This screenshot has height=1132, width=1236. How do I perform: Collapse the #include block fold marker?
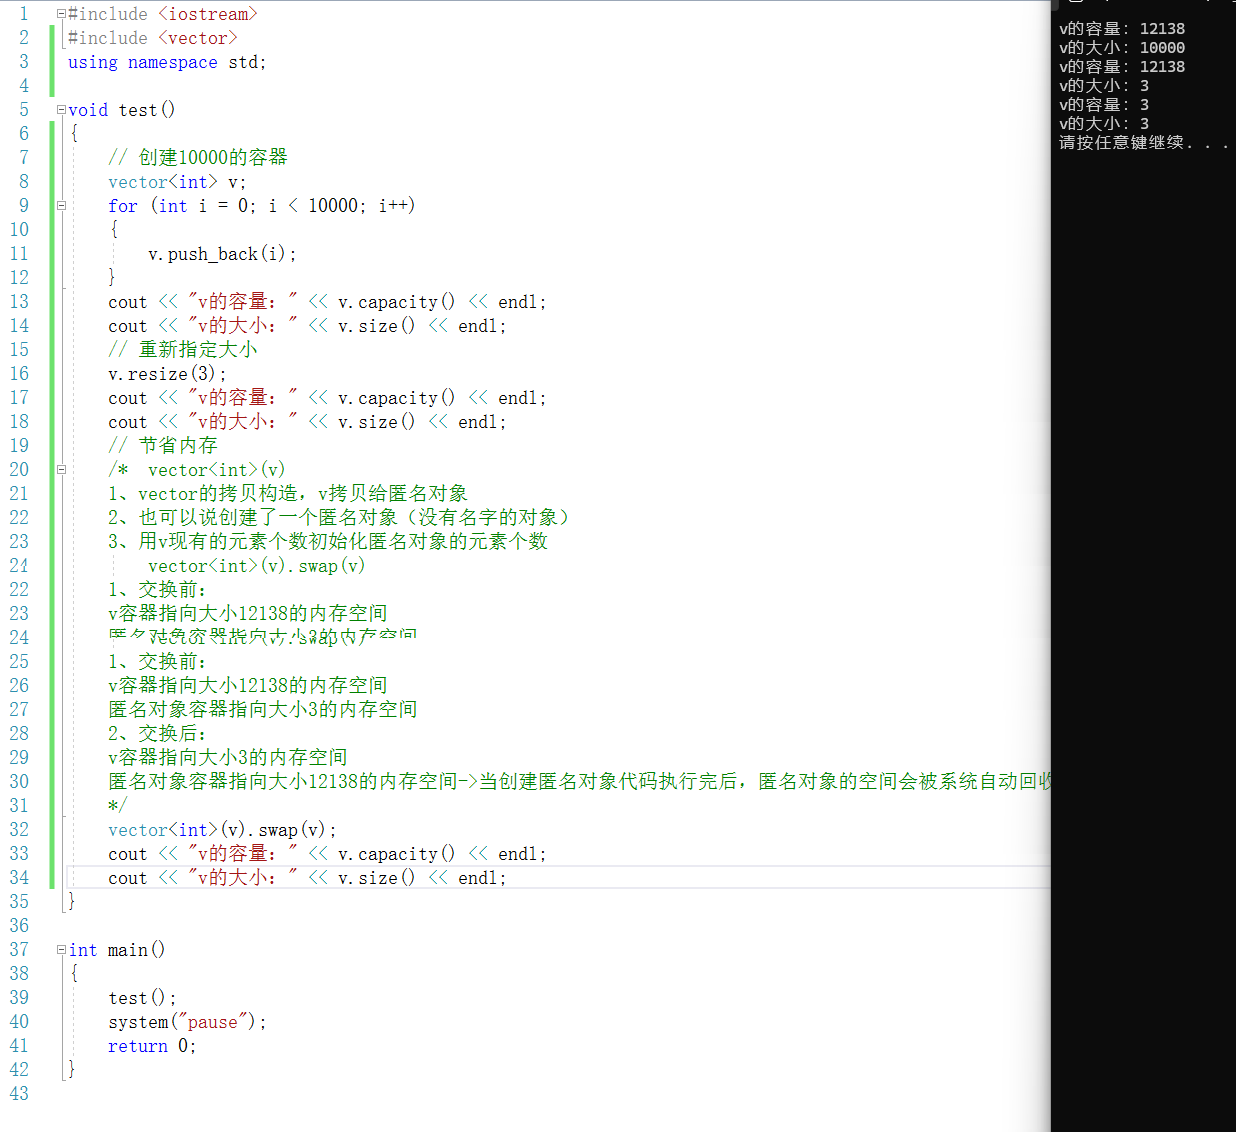coord(61,14)
